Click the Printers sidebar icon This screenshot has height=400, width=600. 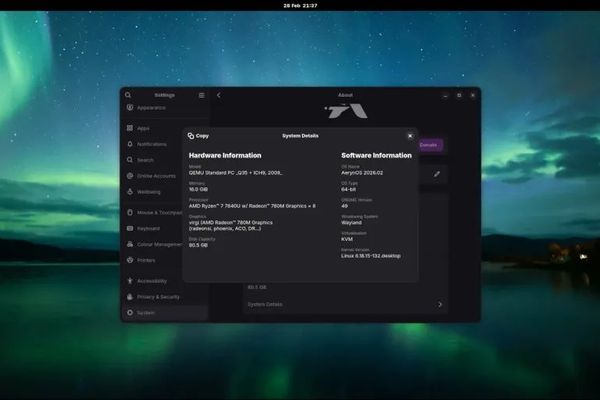tap(130, 260)
